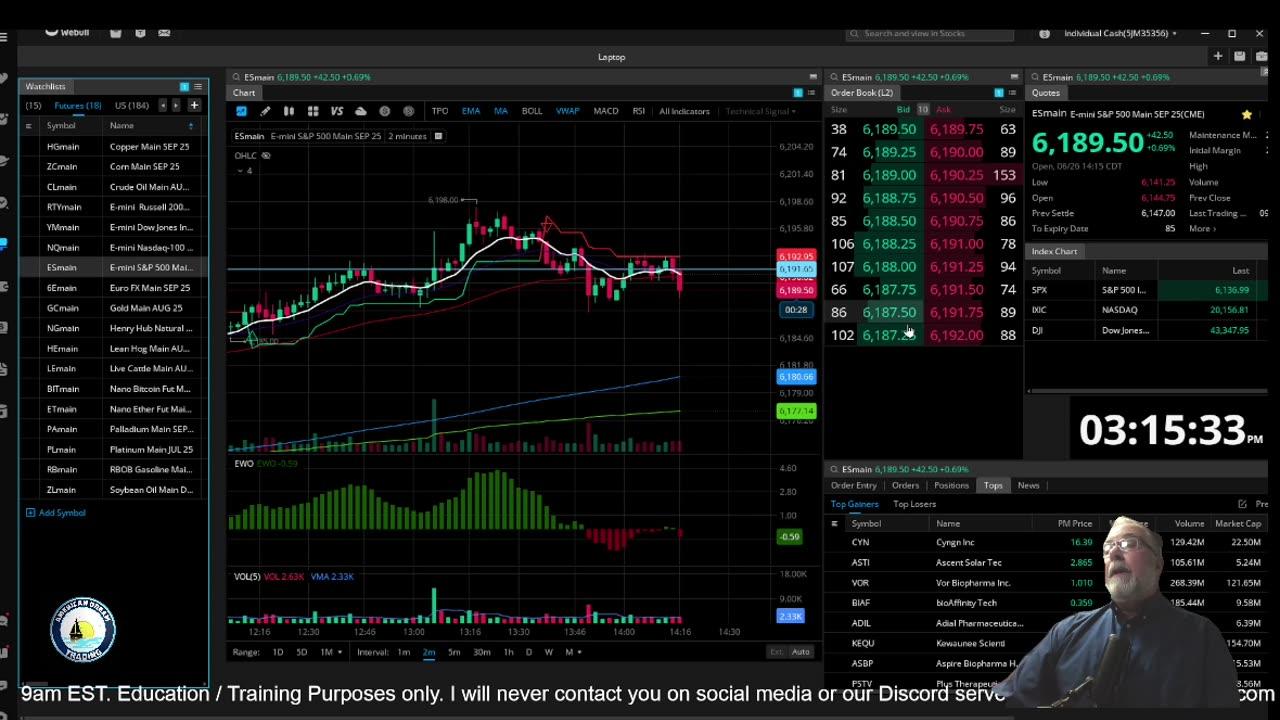Set chart interval to 5m
Screen dimensions: 1280x720
454,652
